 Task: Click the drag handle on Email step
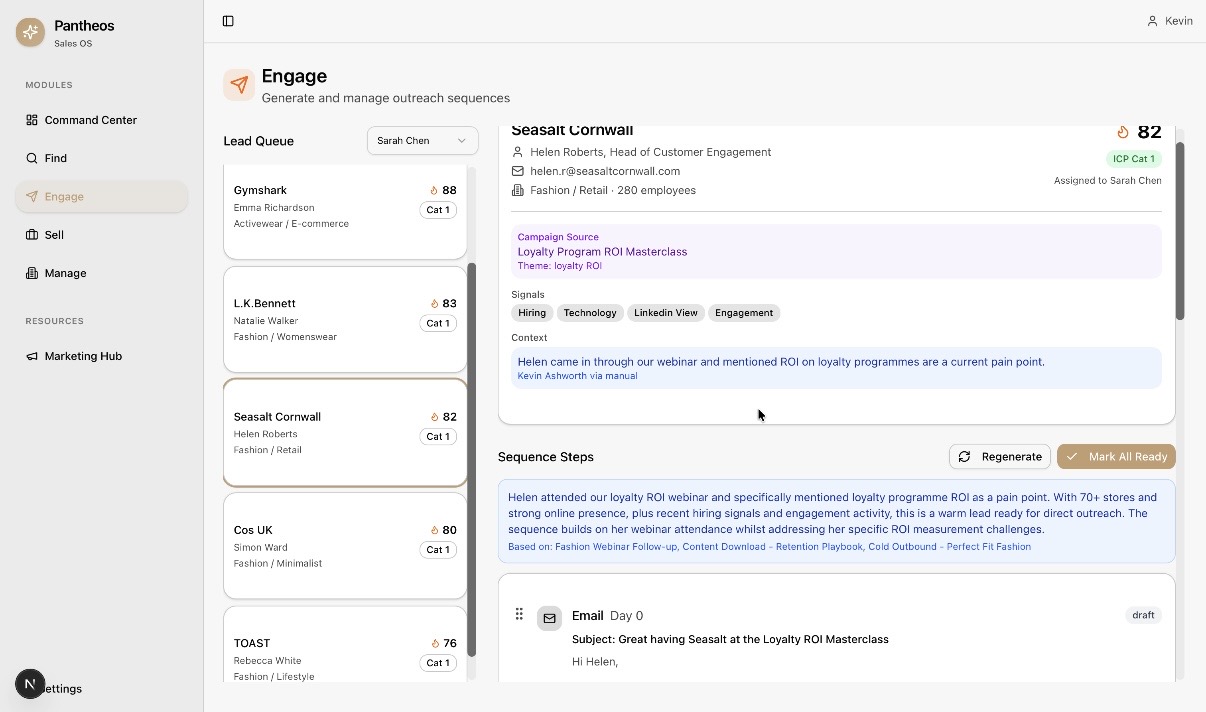[x=519, y=614]
